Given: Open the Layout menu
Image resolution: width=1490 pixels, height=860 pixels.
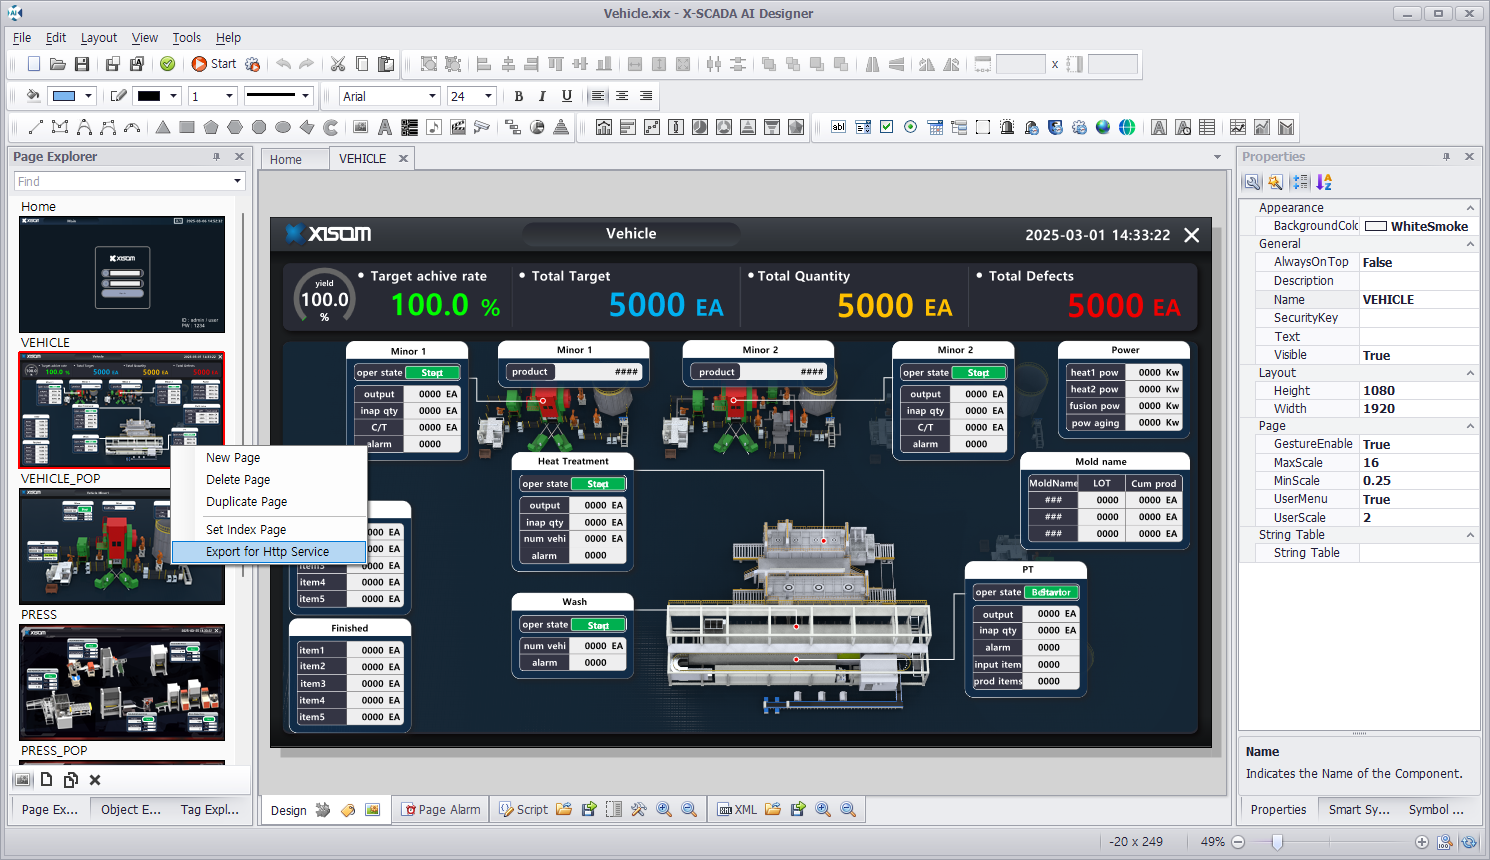Looking at the screenshot, I should [99, 38].
